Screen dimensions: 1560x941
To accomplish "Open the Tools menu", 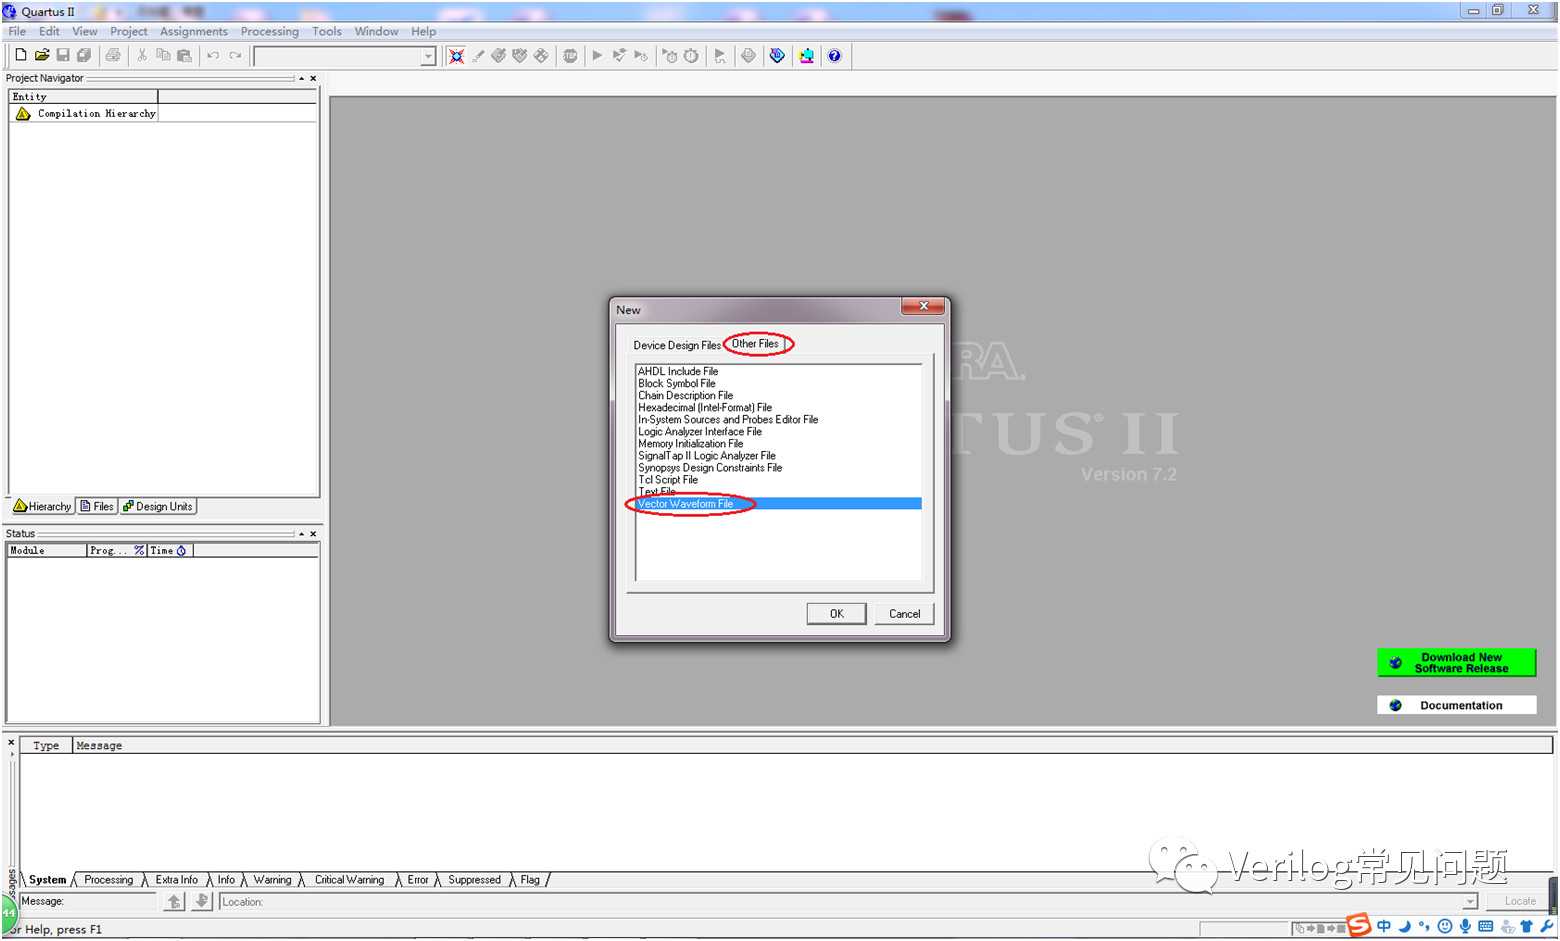I will tap(327, 31).
